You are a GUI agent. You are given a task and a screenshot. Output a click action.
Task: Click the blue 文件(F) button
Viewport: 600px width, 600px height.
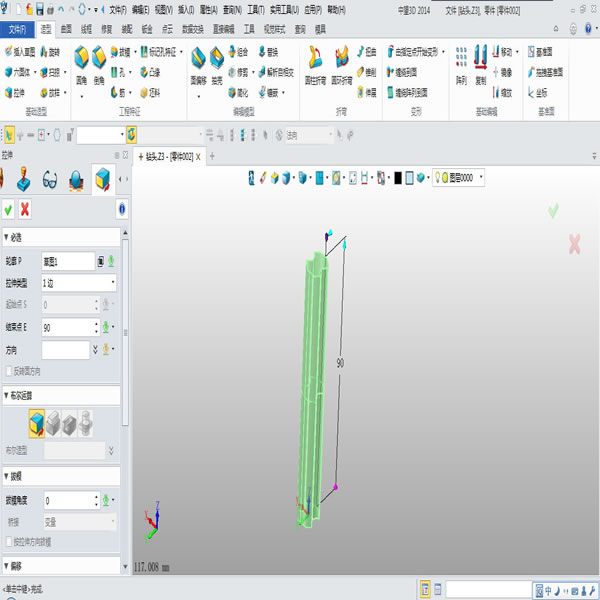tap(18, 29)
